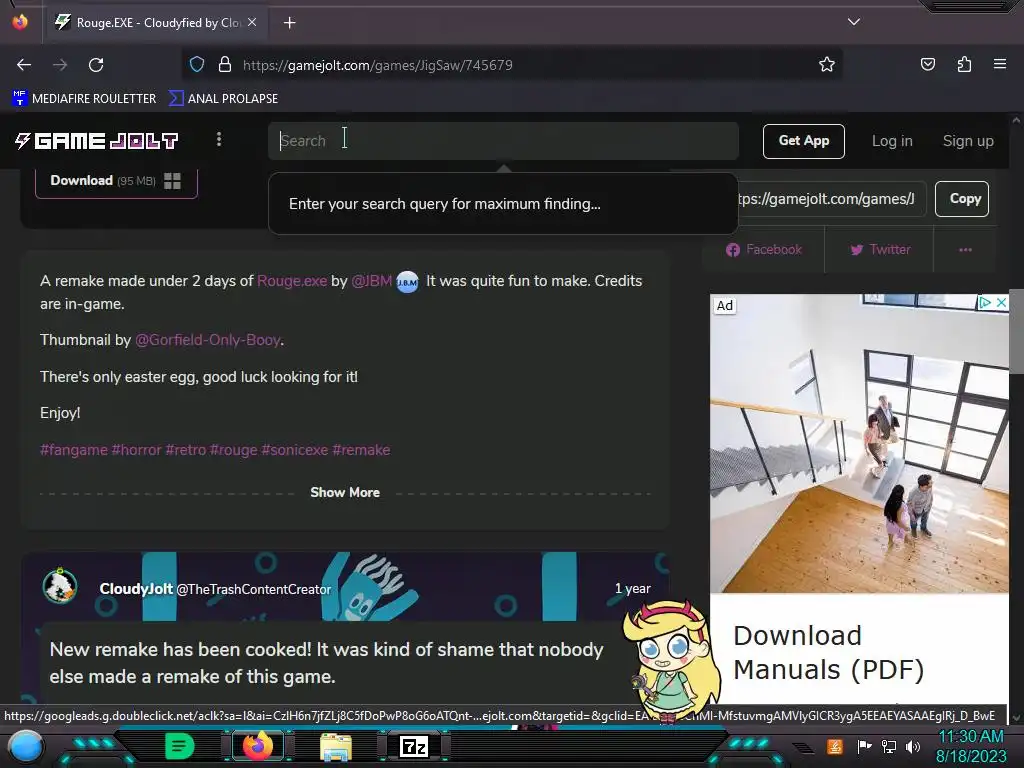Click the 1 year post timestamp

tap(632, 588)
